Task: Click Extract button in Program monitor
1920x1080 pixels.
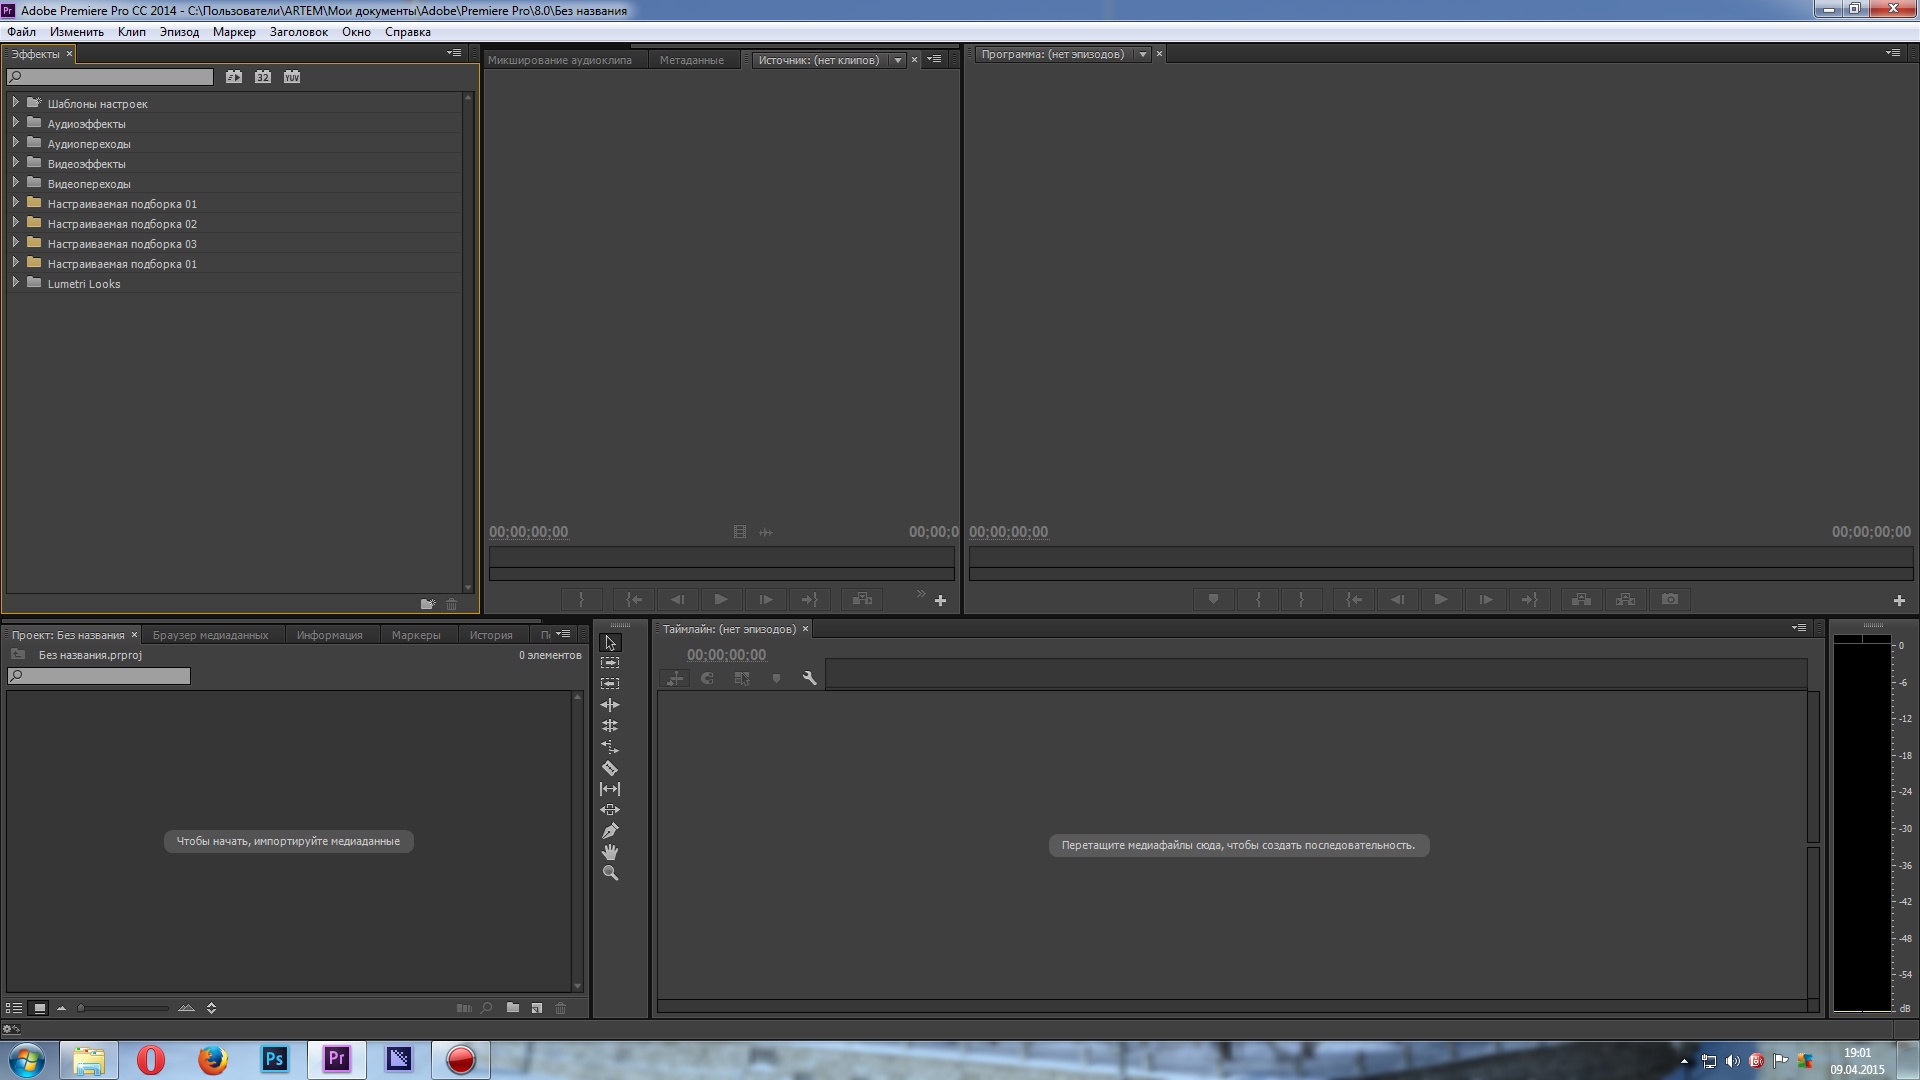Action: 1626,599
